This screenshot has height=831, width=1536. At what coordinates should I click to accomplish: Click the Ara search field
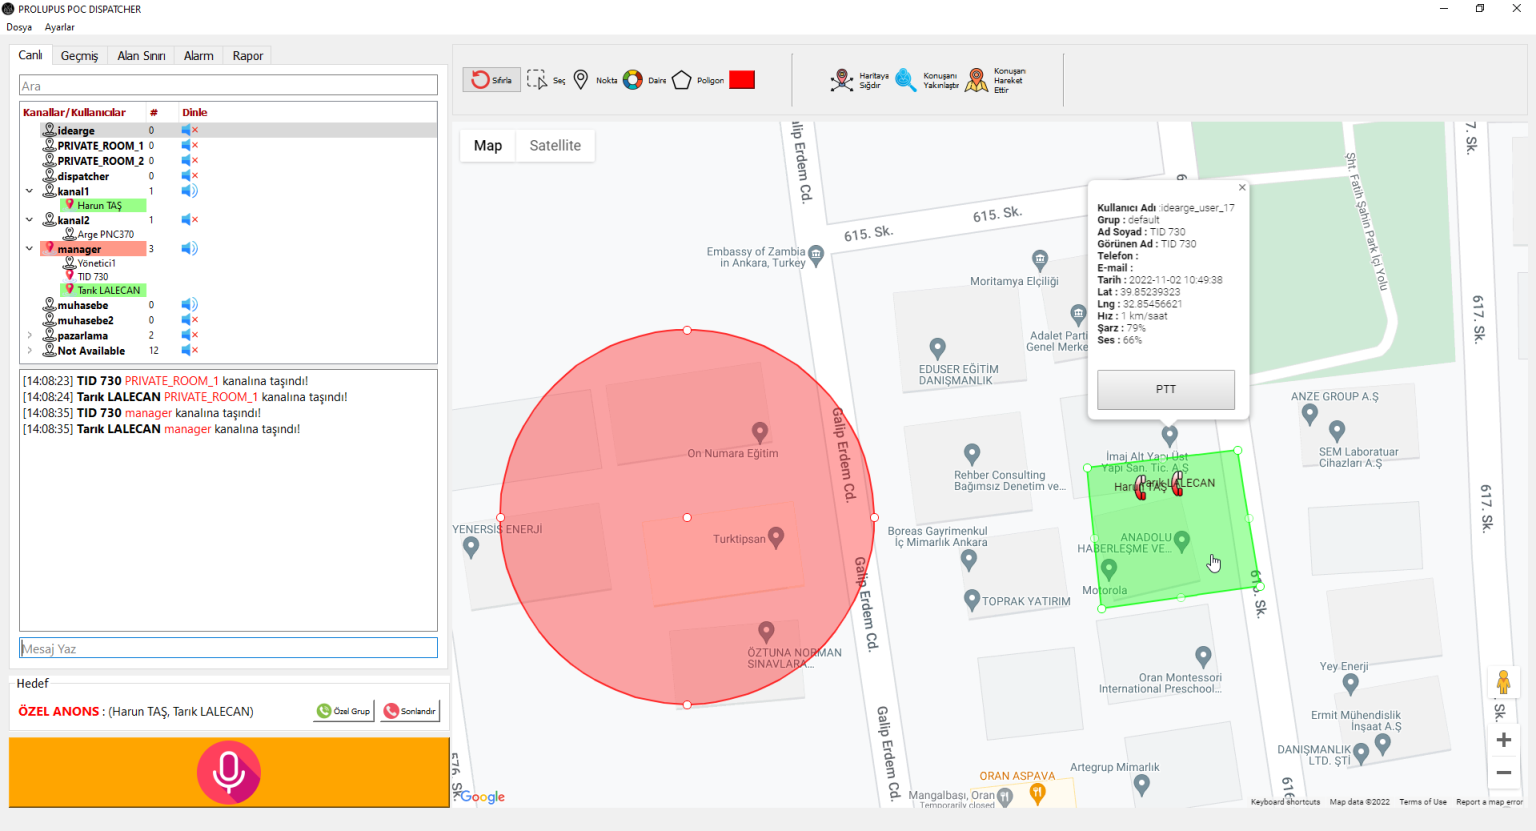click(x=228, y=86)
